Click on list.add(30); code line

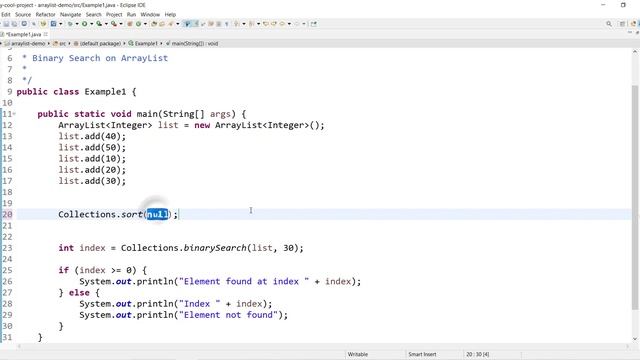pyautogui.click(x=92, y=181)
